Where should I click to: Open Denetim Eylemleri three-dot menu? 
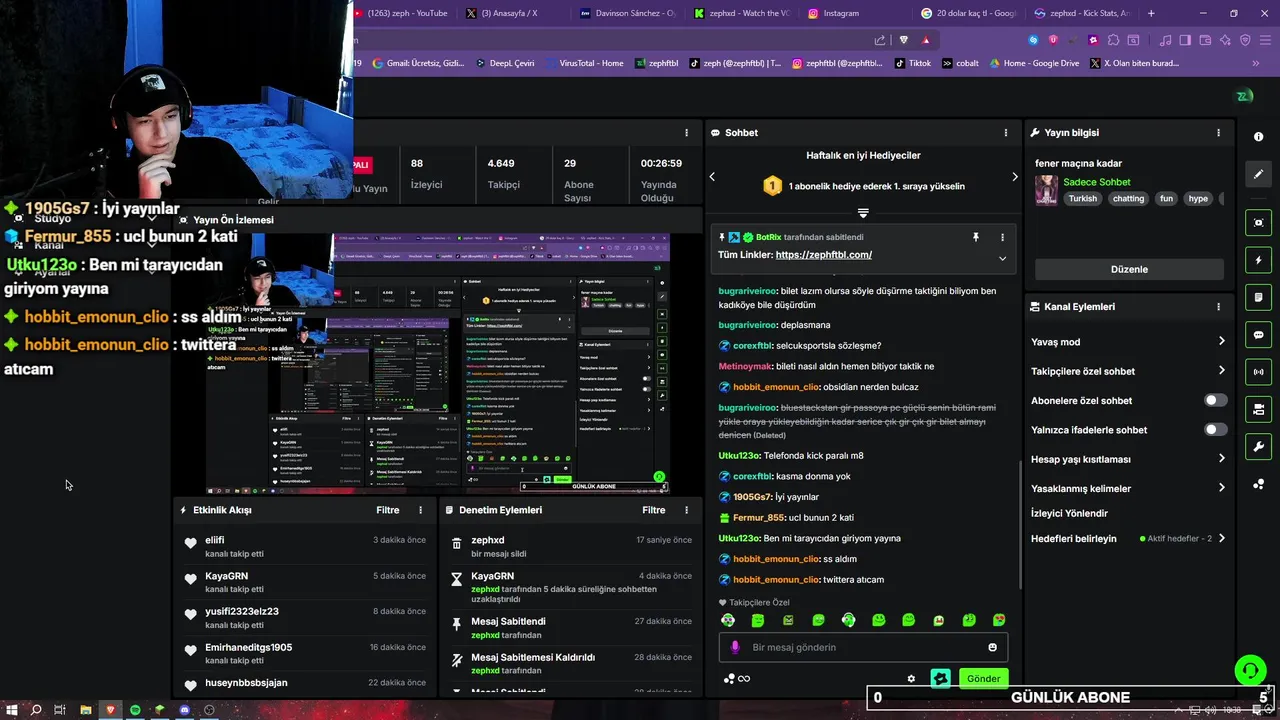point(686,510)
